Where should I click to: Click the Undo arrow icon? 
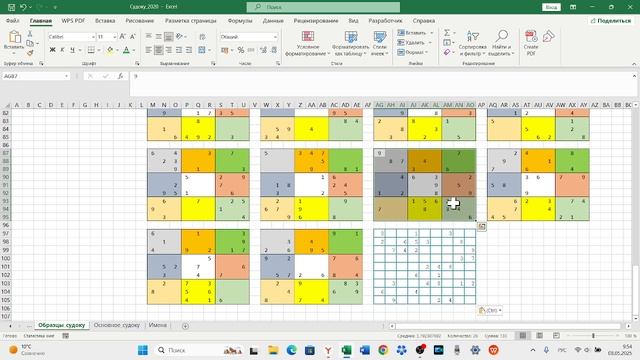(x=23, y=7)
